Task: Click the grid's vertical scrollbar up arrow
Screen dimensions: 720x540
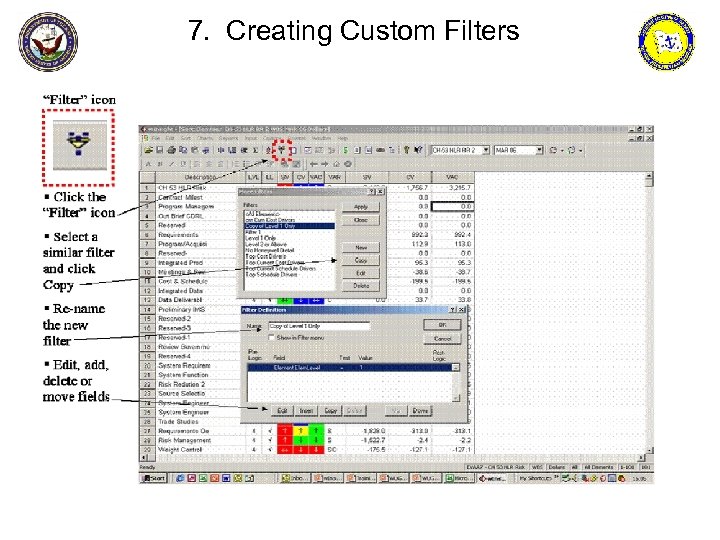Action: tap(649, 176)
